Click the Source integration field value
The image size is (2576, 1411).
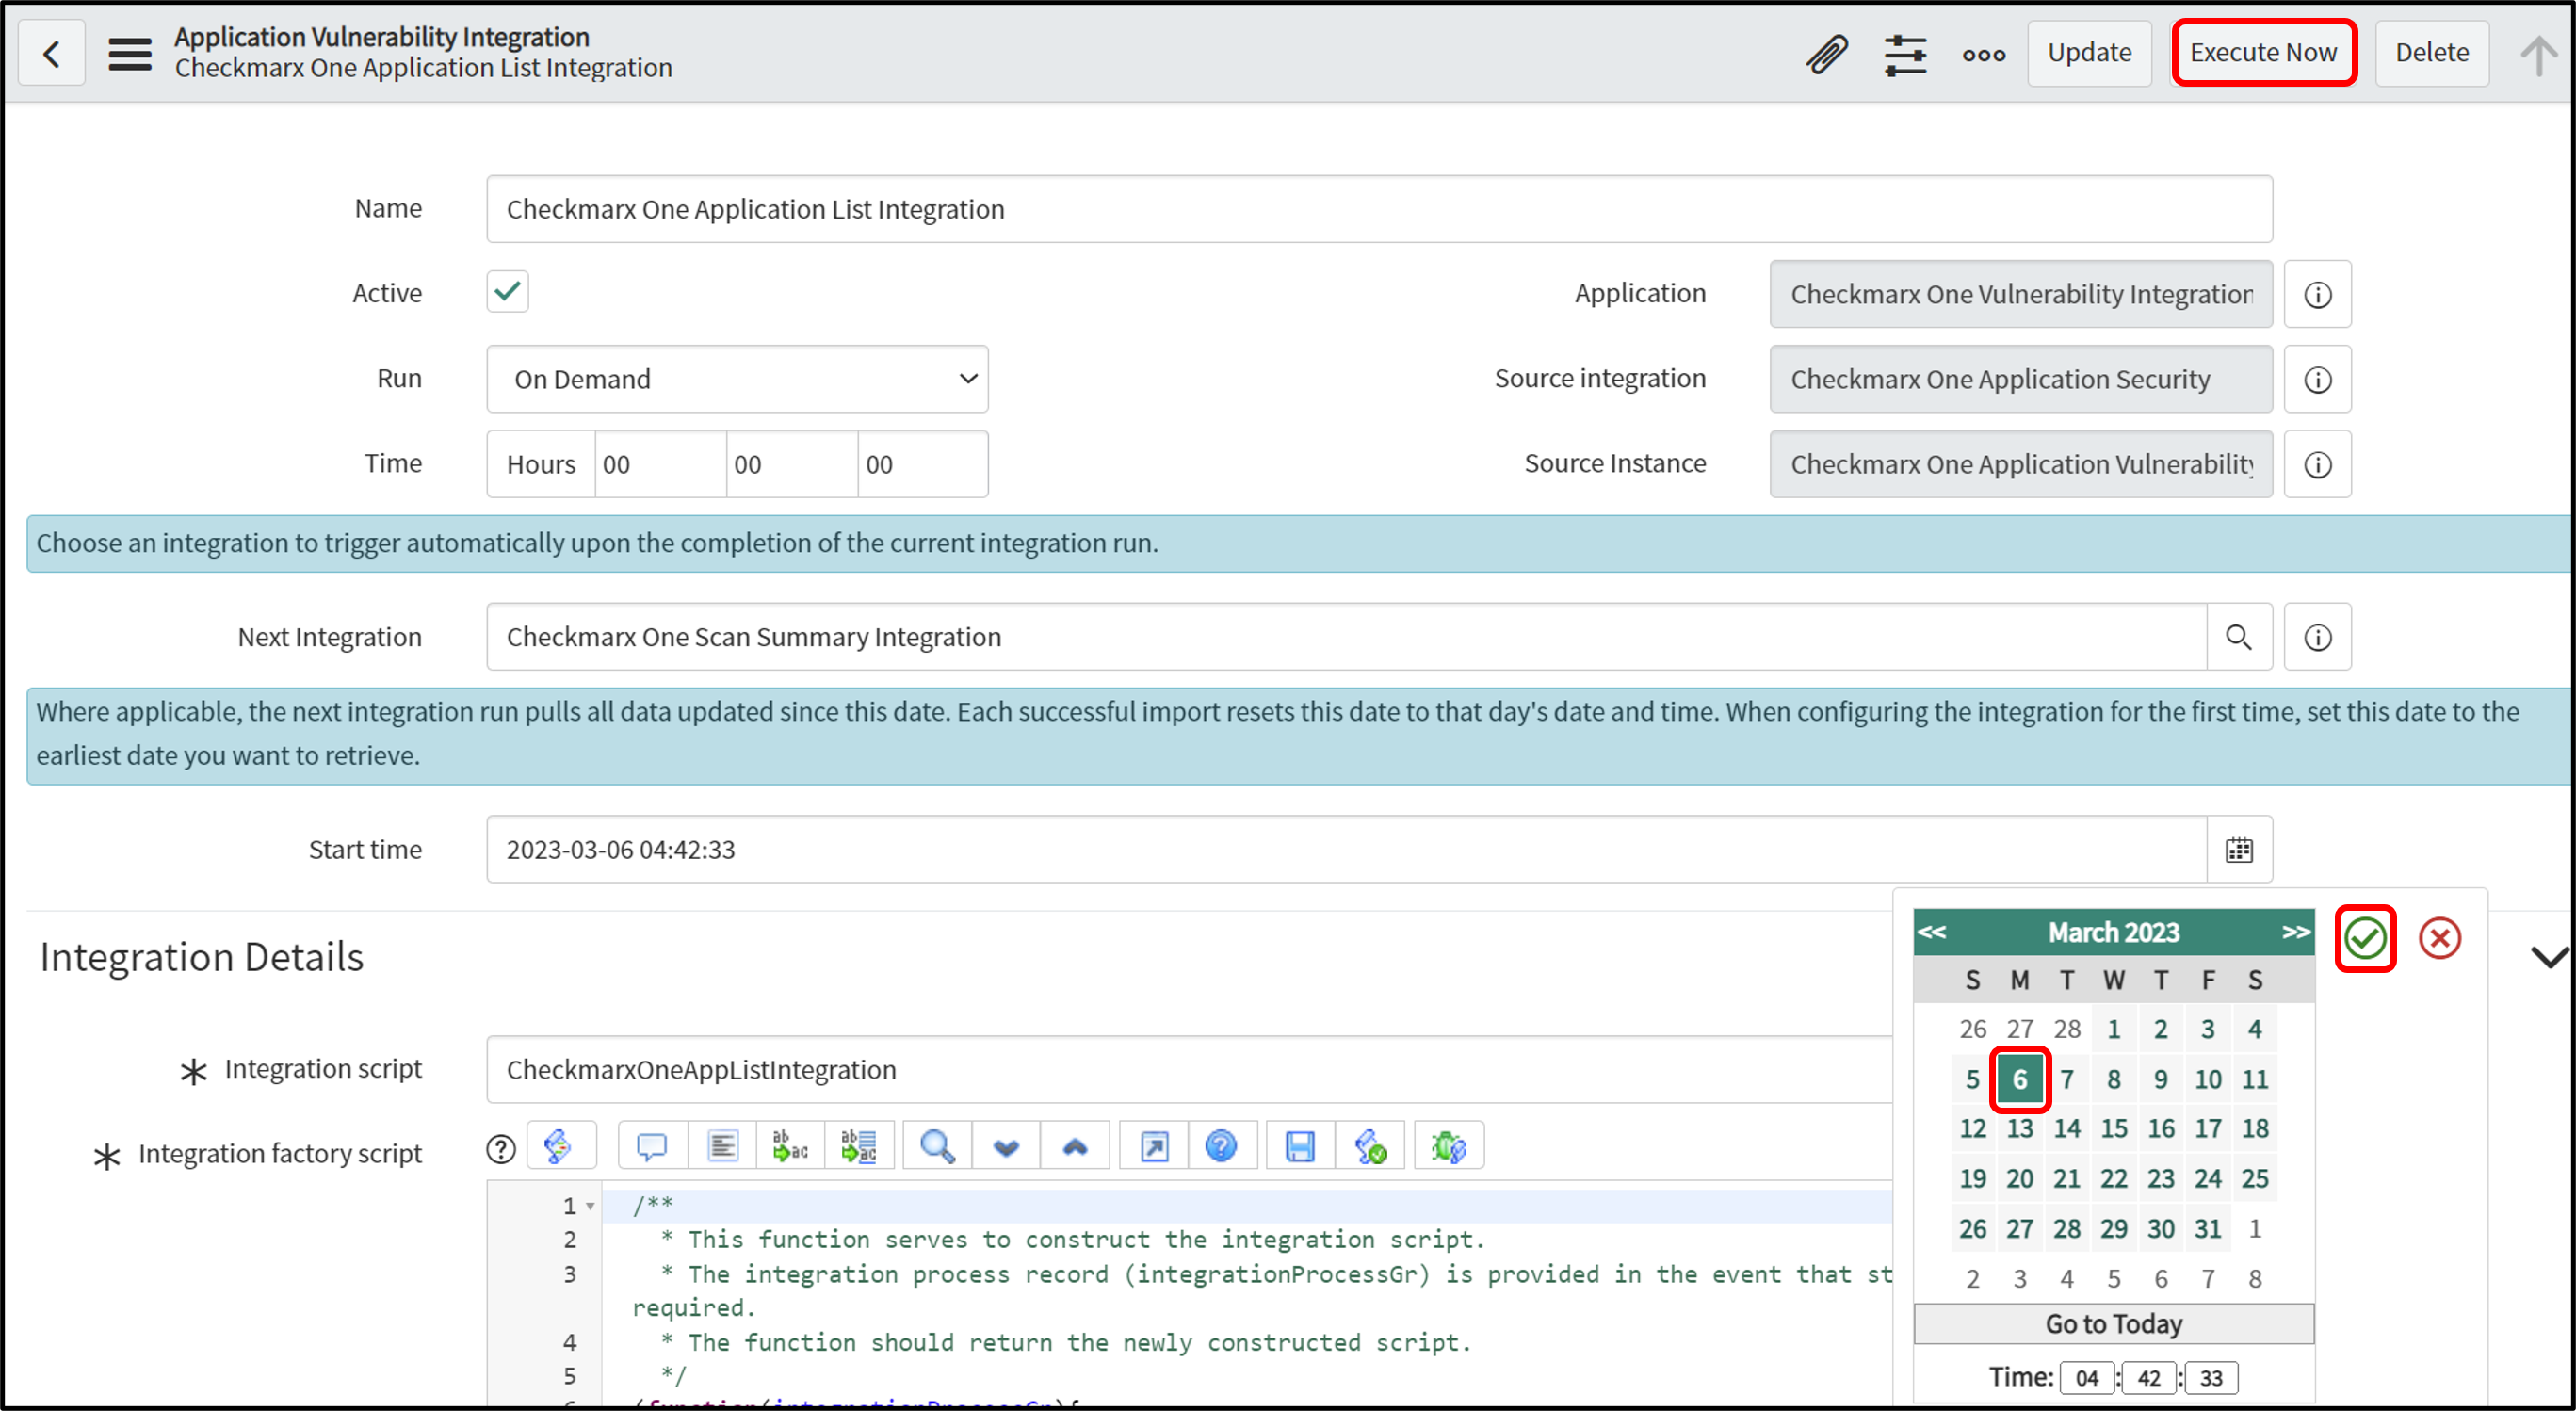(x=2021, y=379)
